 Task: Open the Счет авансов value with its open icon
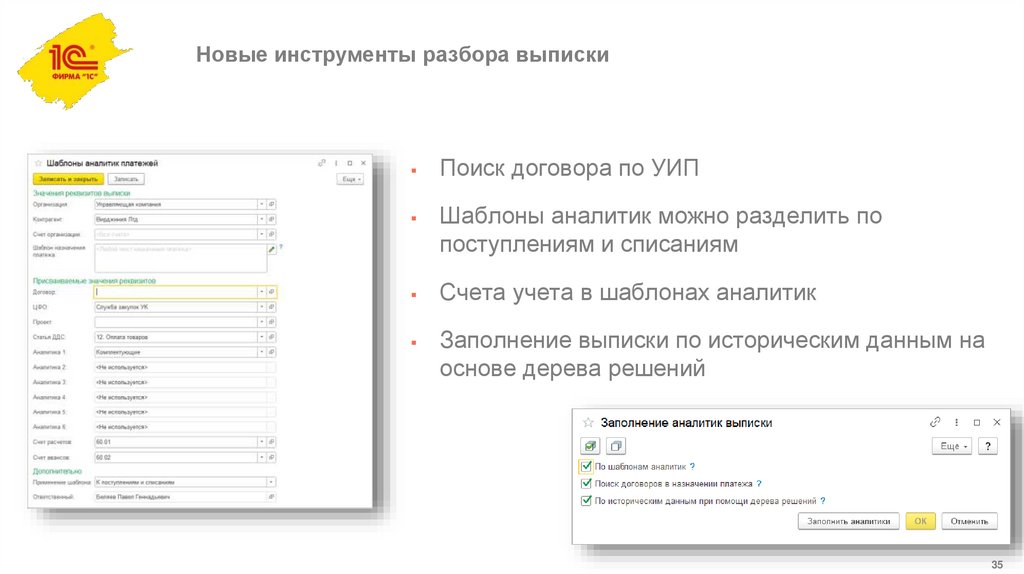(272, 457)
